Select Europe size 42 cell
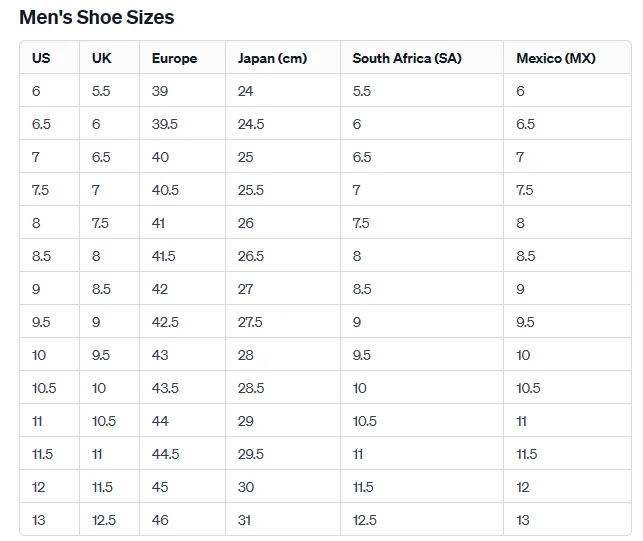 pyautogui.click(x=160, y=289)
